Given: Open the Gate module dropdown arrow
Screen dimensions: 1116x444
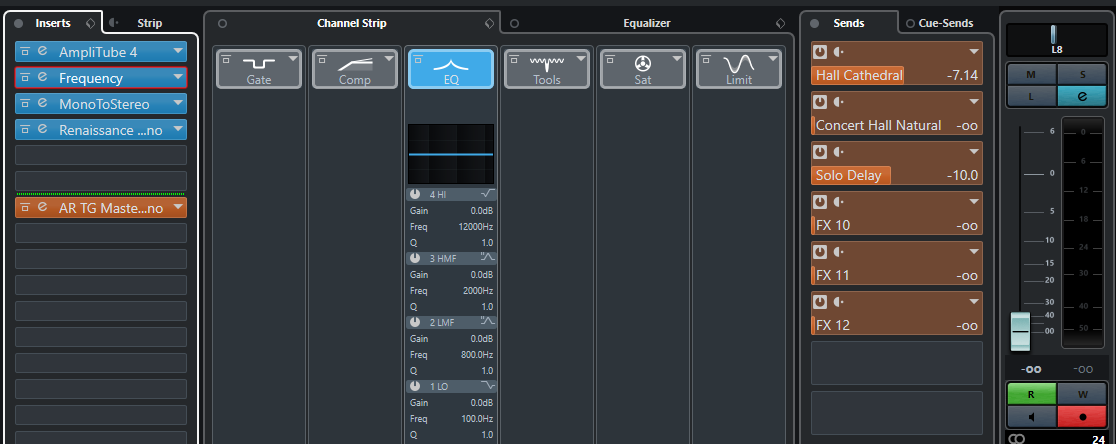Looking at the screenshot, I should (x=293, y=59).
